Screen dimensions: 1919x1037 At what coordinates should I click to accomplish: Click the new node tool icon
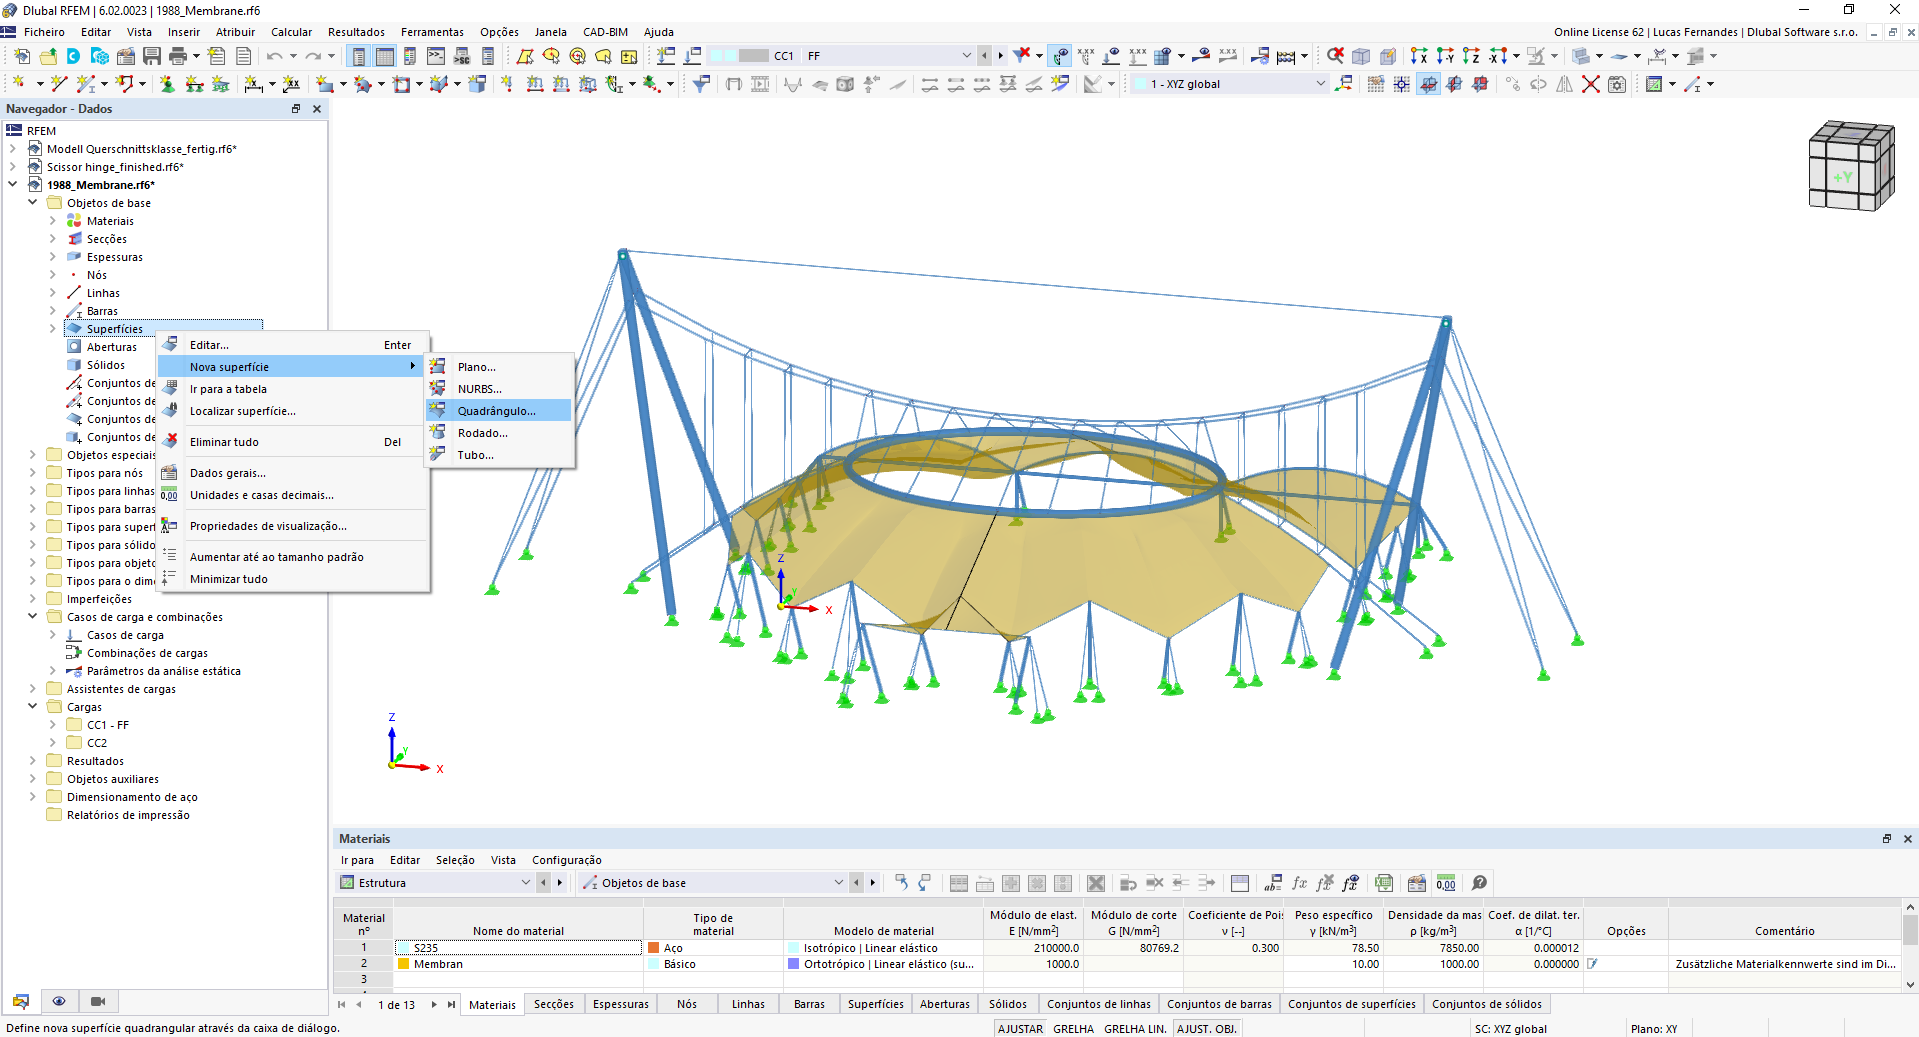coord(19,84)
